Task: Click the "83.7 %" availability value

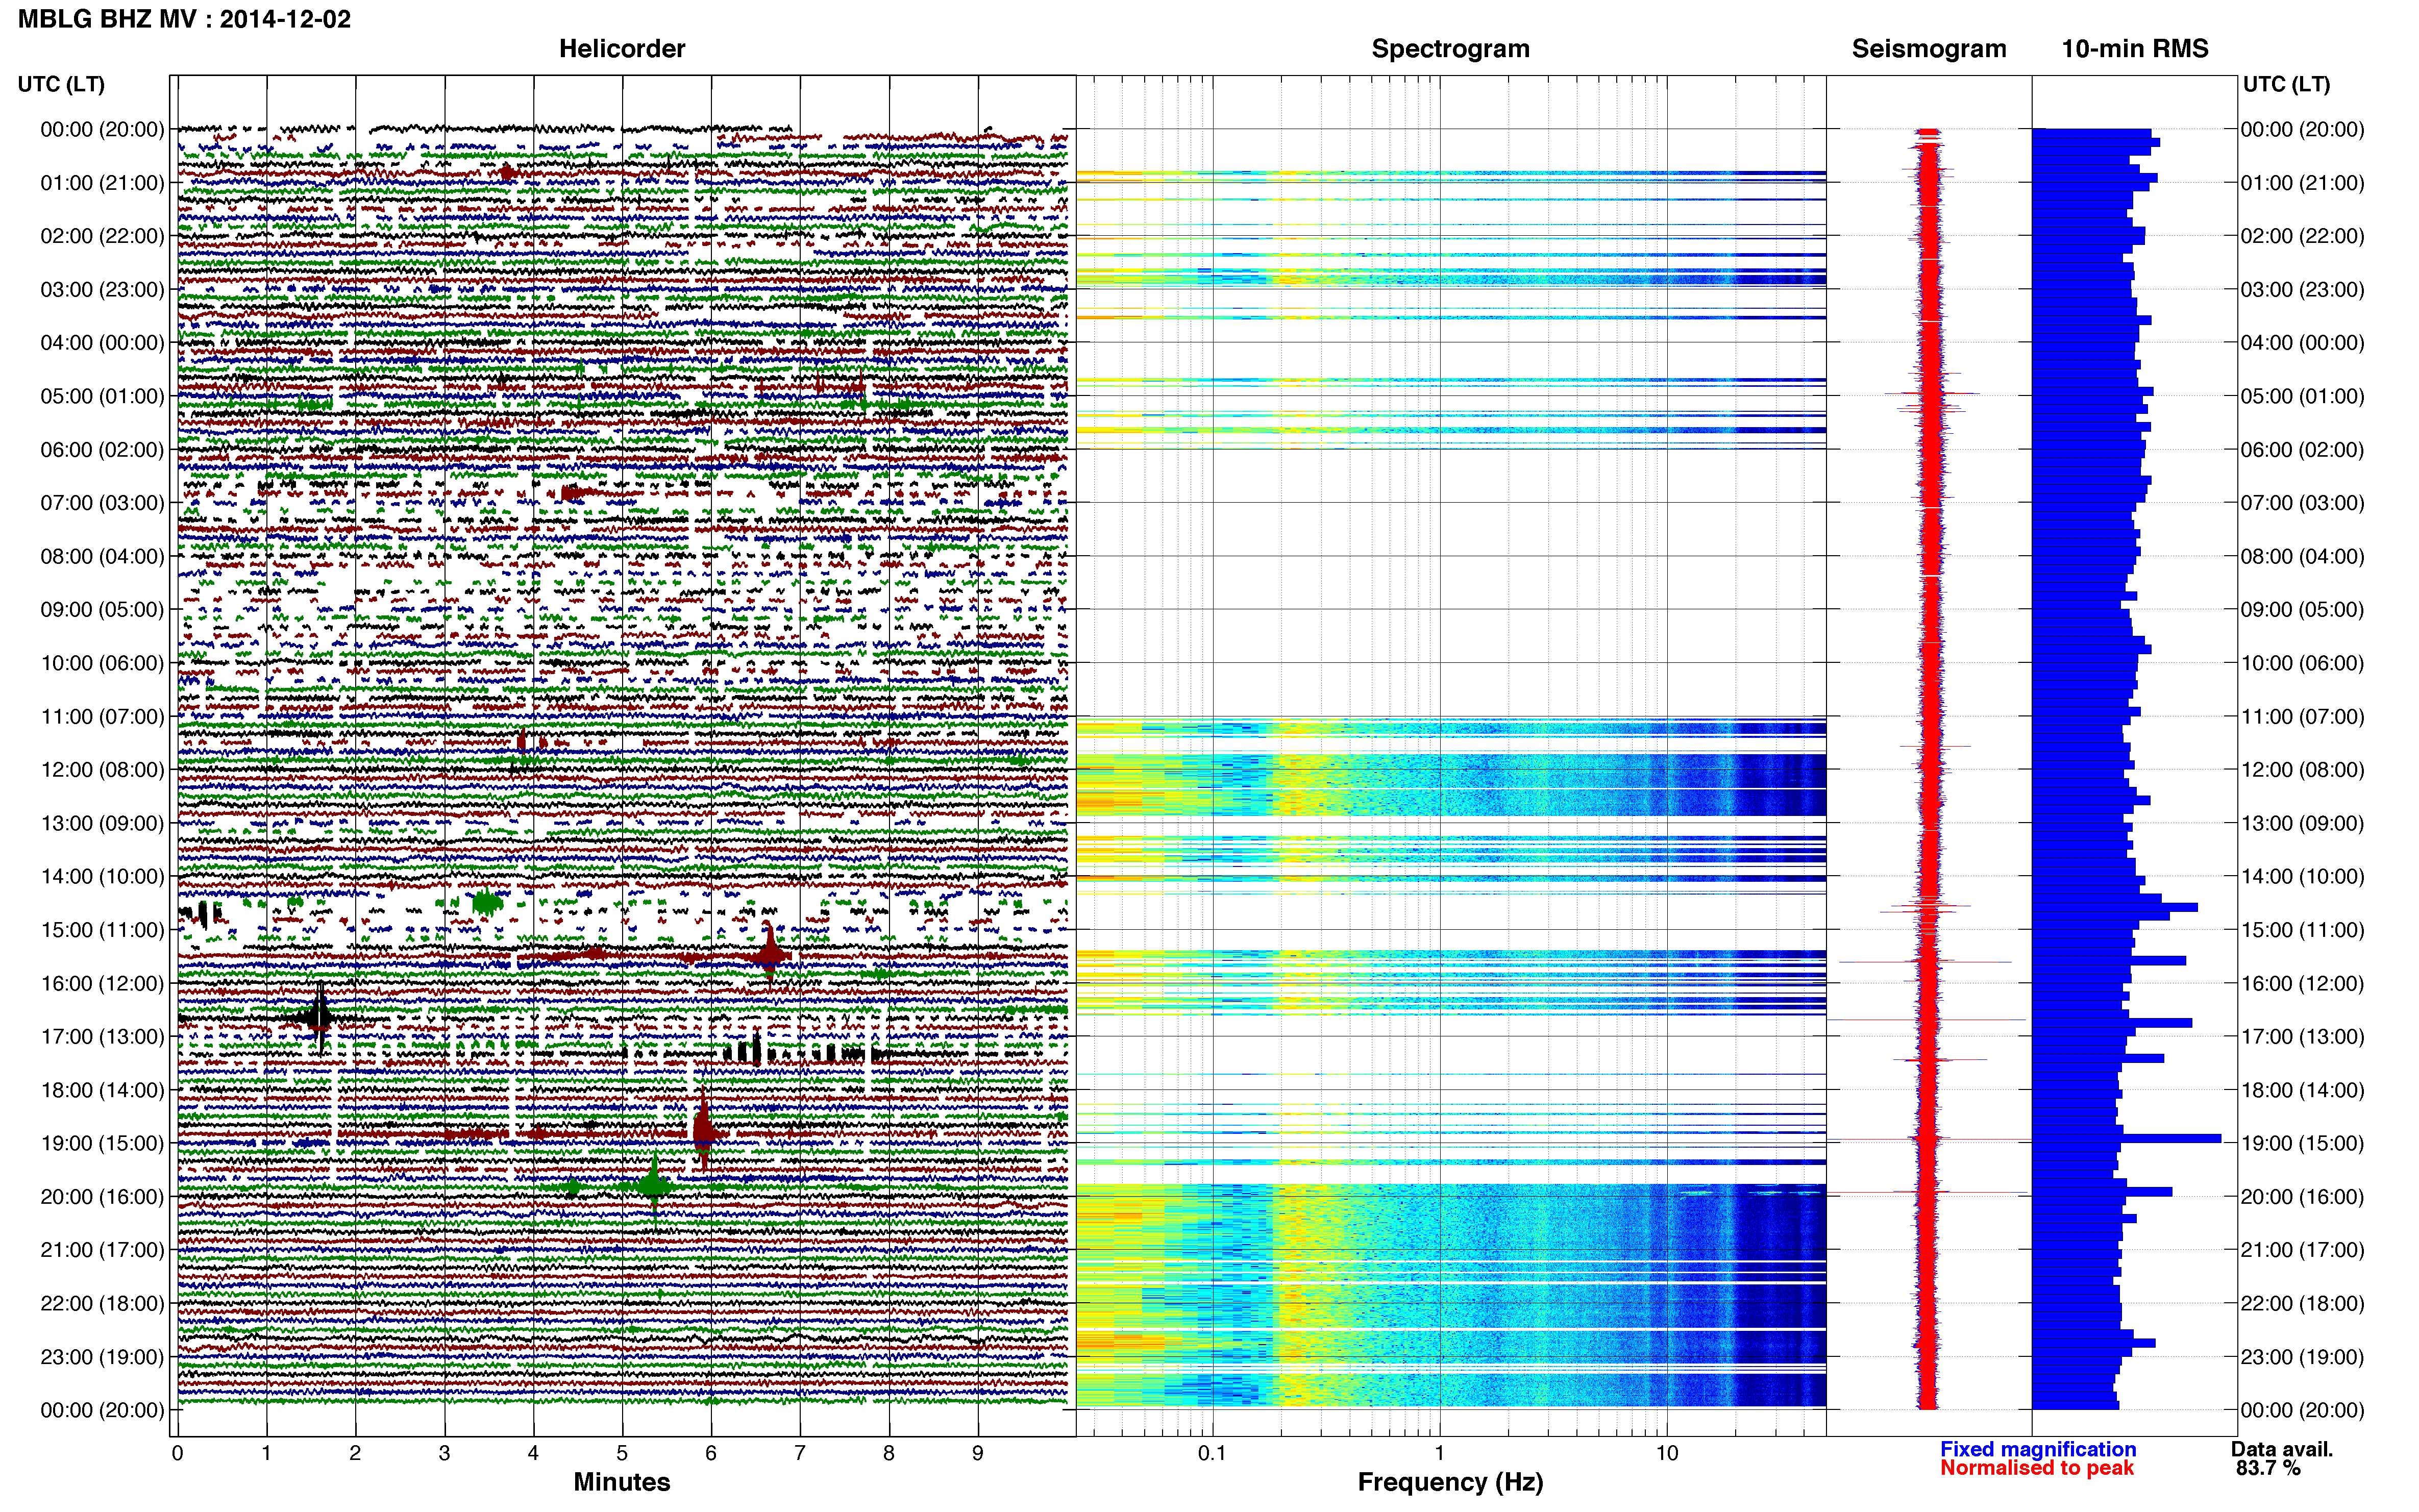Action: point(2268,1468)
